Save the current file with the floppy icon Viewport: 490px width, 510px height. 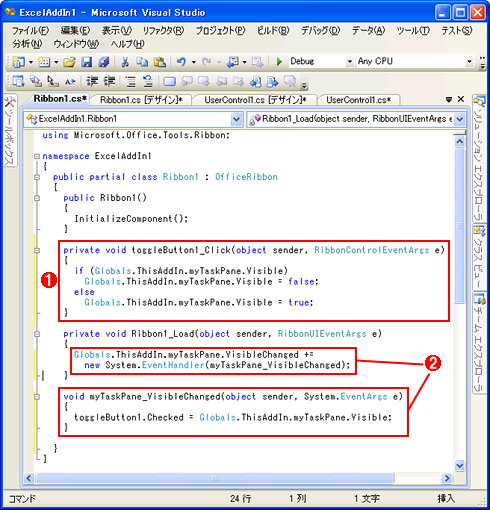(87, 62)
